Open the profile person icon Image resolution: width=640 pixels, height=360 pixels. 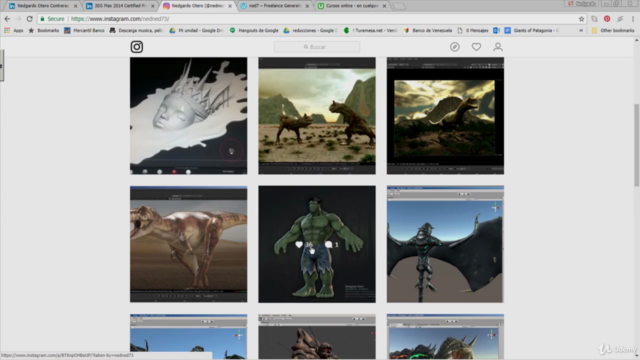(498, 47)
